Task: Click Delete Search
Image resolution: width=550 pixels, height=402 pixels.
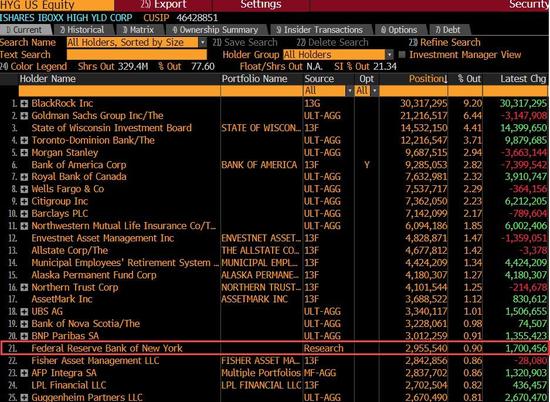Action: click(332, 42)
